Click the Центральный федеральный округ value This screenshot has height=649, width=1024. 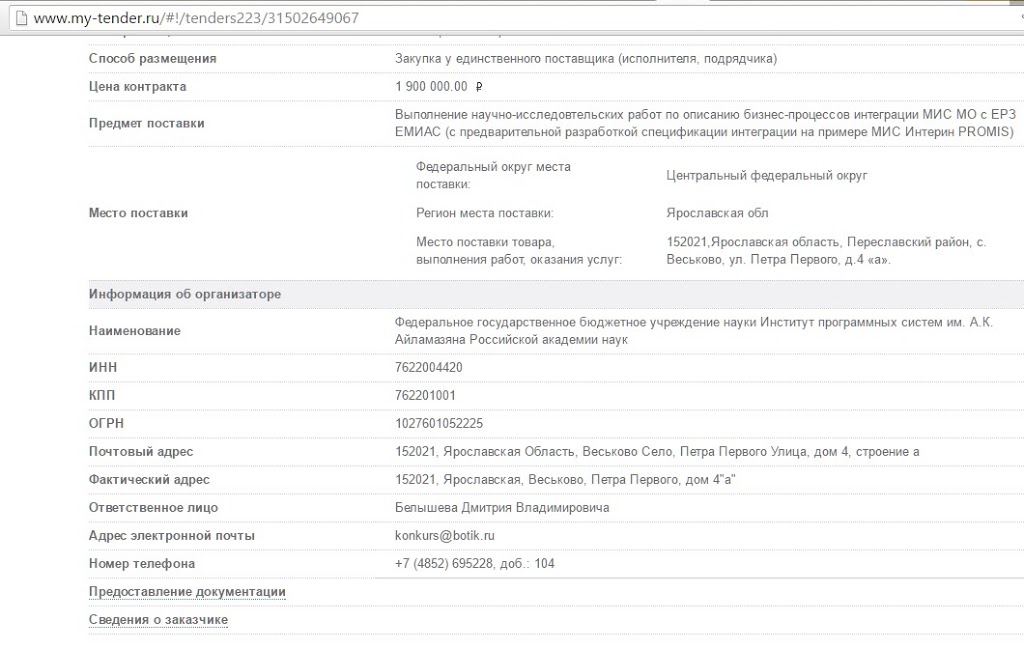click(x=766, y=176)
